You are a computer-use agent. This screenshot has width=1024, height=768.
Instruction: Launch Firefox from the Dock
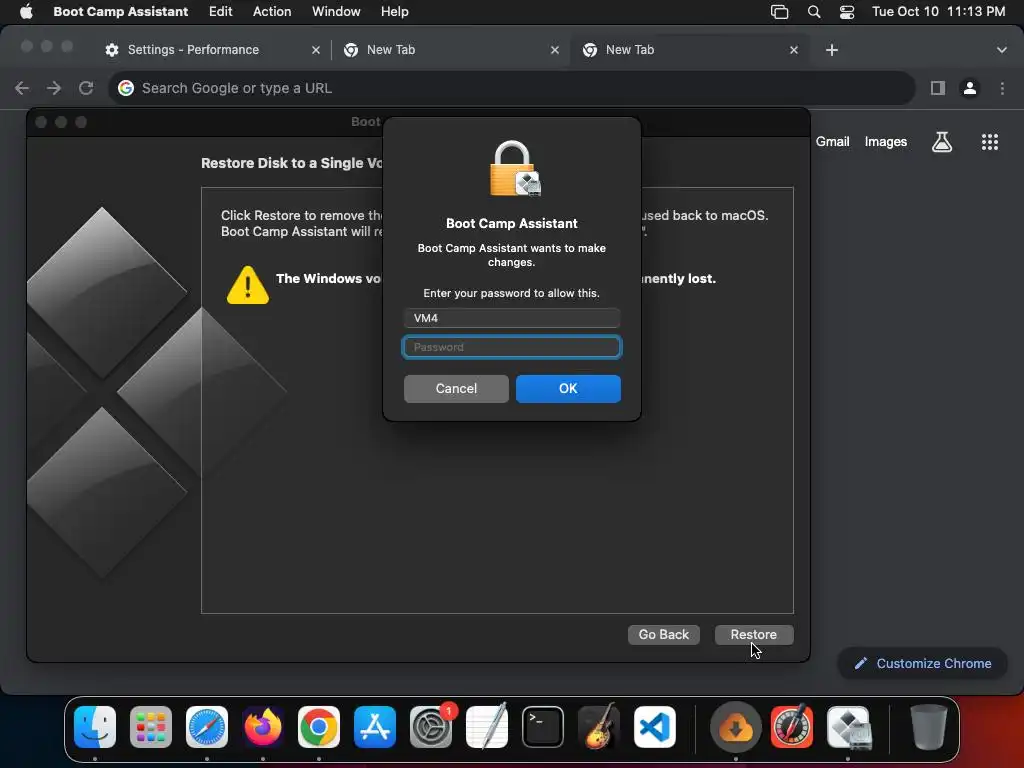(263, 727)
